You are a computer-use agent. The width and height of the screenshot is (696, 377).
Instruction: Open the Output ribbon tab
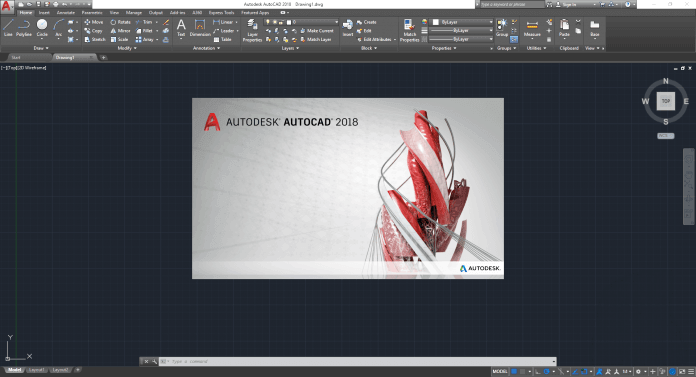point(155,12)
